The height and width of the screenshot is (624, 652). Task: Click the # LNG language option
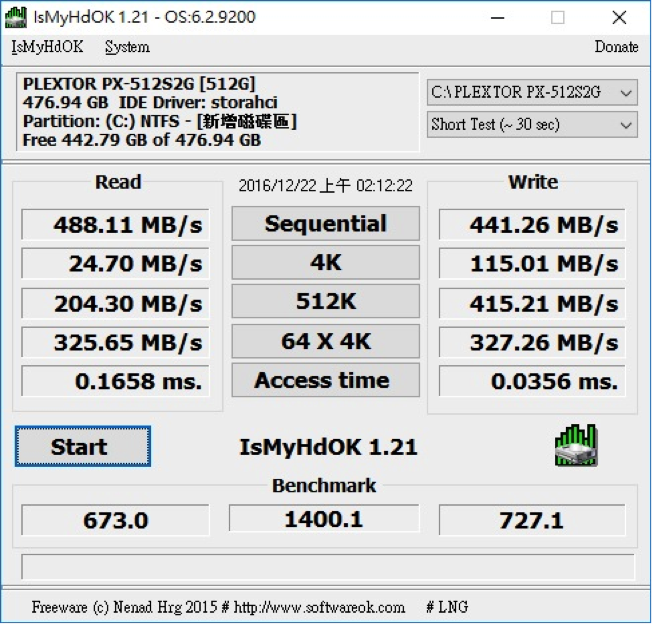pos(447,607)
